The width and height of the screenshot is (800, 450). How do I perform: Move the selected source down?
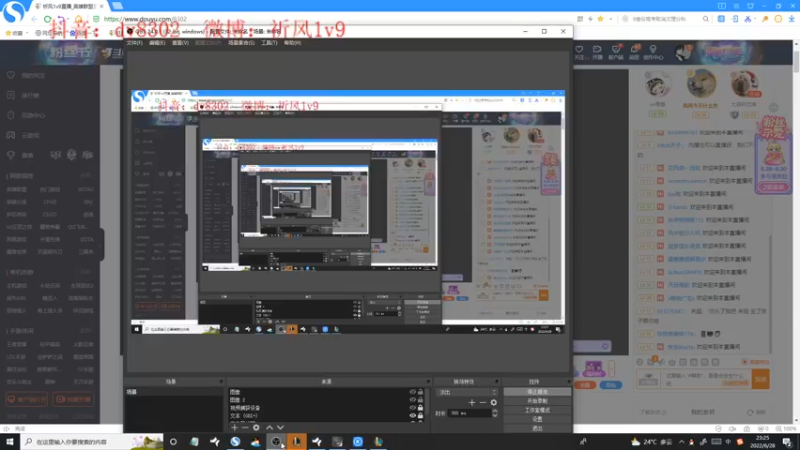[x=280, y=428]
